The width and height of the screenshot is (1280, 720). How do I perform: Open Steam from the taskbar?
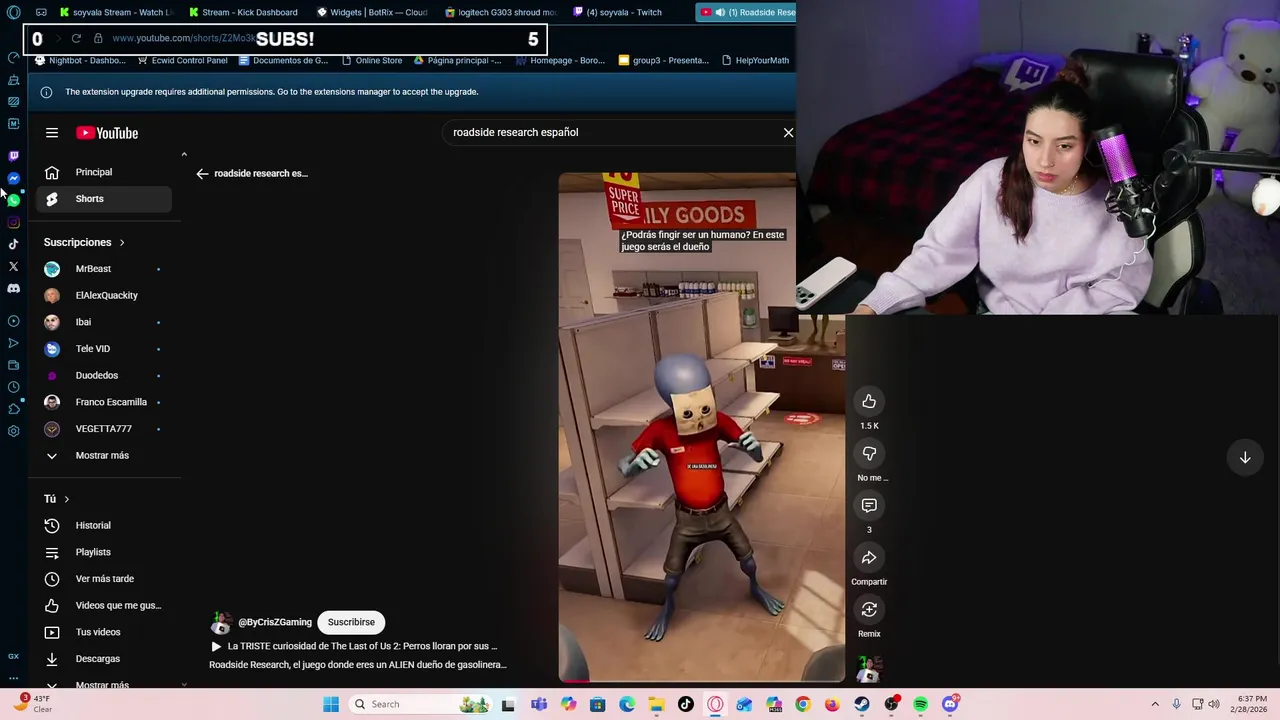tap(861, 704)
